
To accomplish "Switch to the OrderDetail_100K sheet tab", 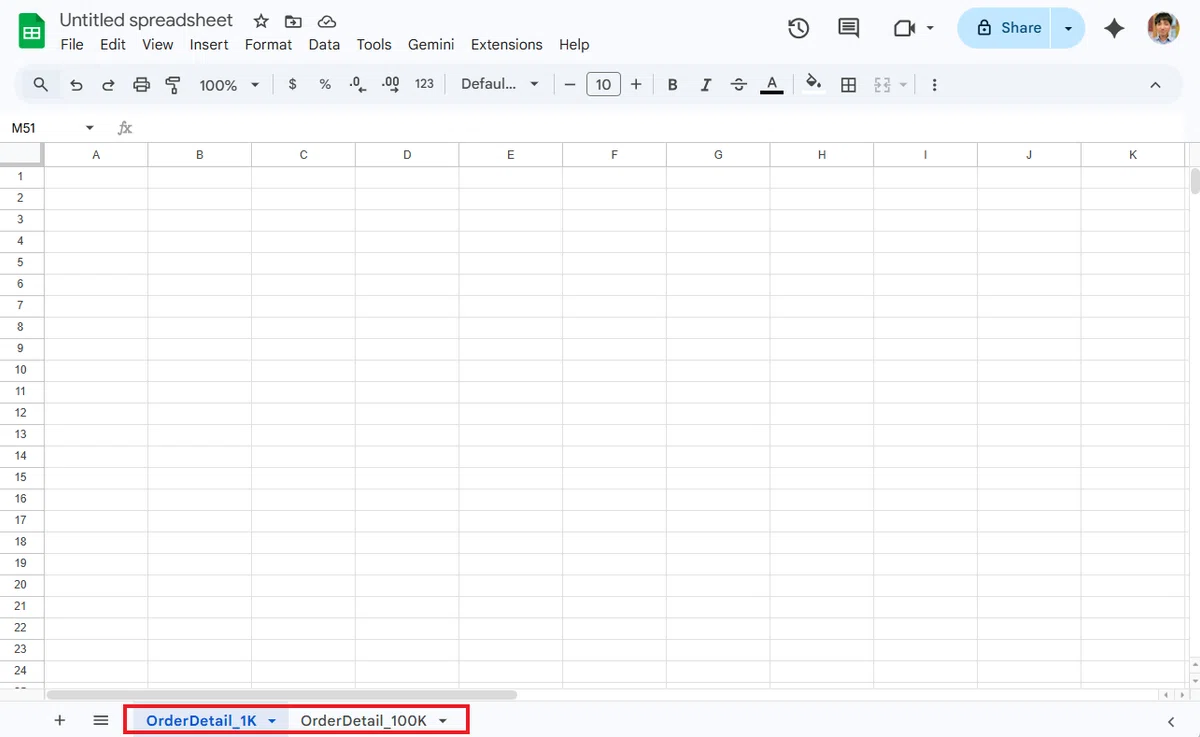I will (x=364, y=721).
